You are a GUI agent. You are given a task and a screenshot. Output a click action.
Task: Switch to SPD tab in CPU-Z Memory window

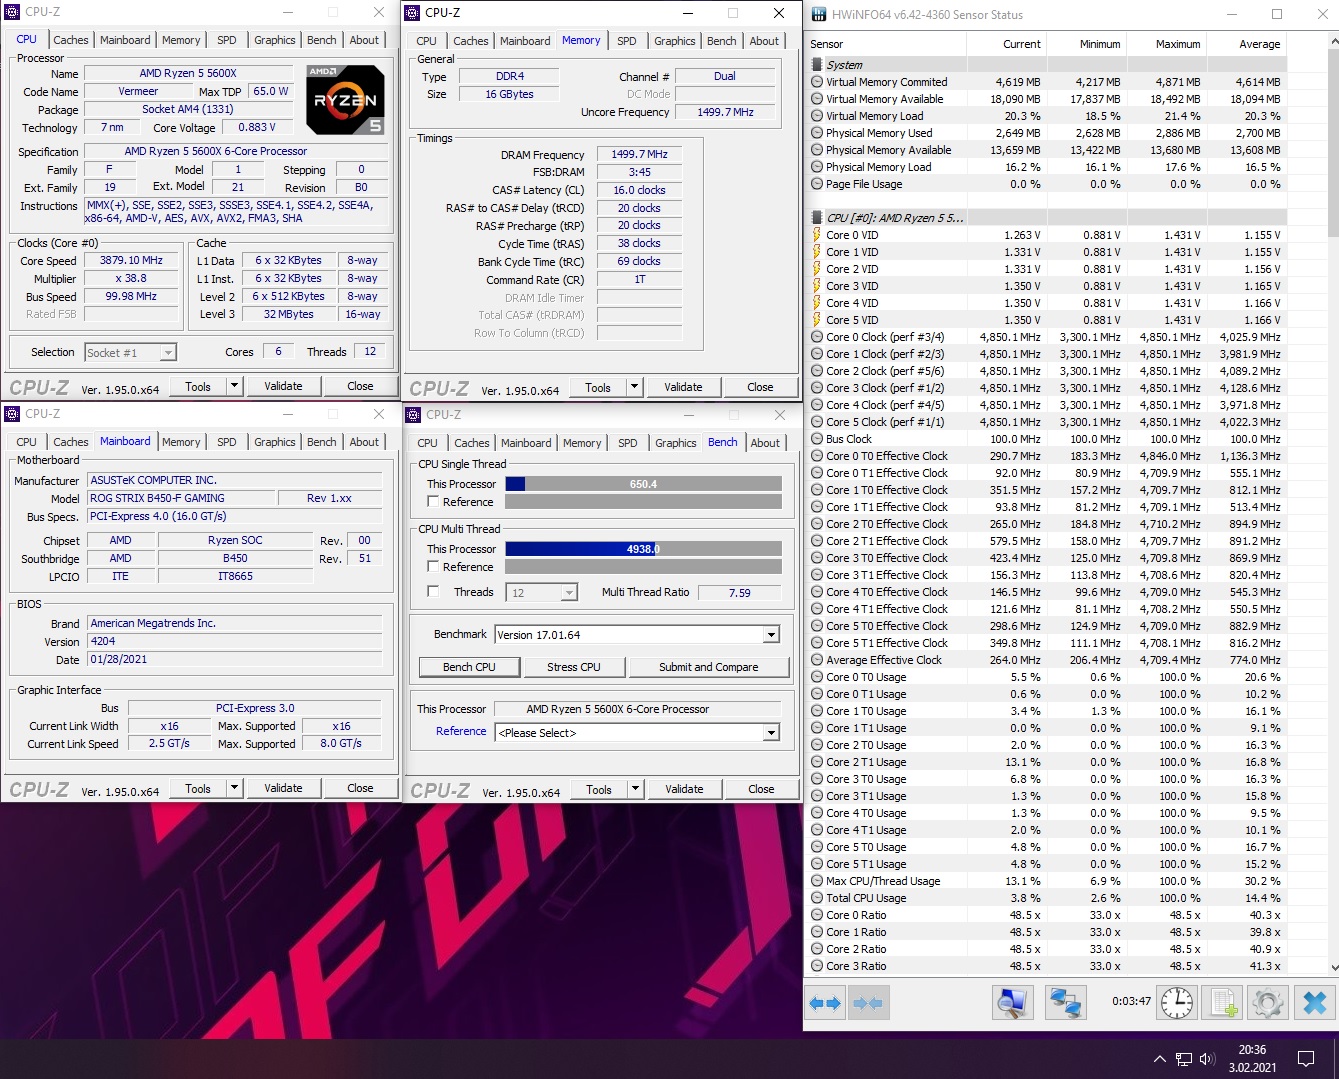pos(627,41)
